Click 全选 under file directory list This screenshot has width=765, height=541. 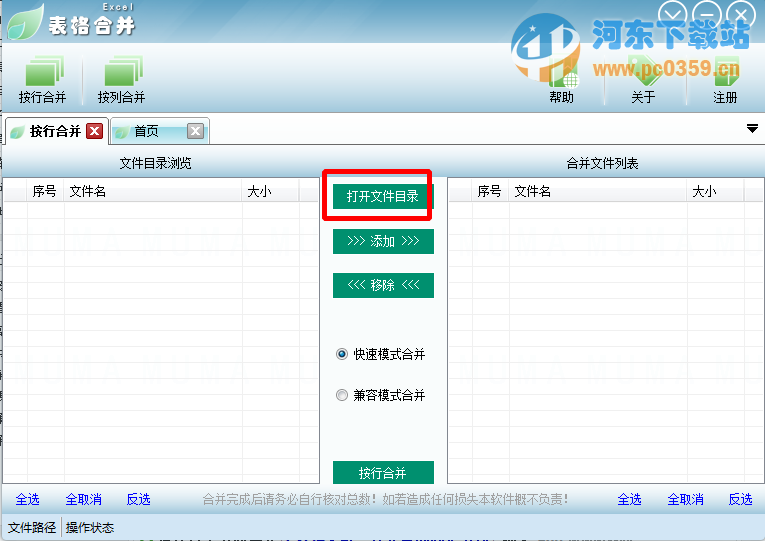pyautogui.click(x=27, y=500)
